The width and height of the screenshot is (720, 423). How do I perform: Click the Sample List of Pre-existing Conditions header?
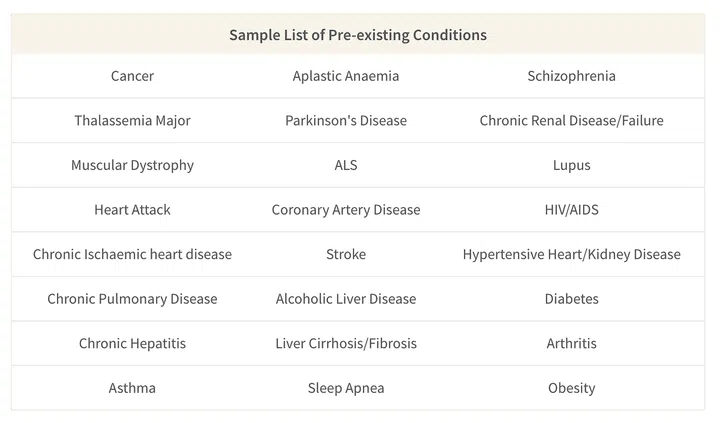coord(358,35)
